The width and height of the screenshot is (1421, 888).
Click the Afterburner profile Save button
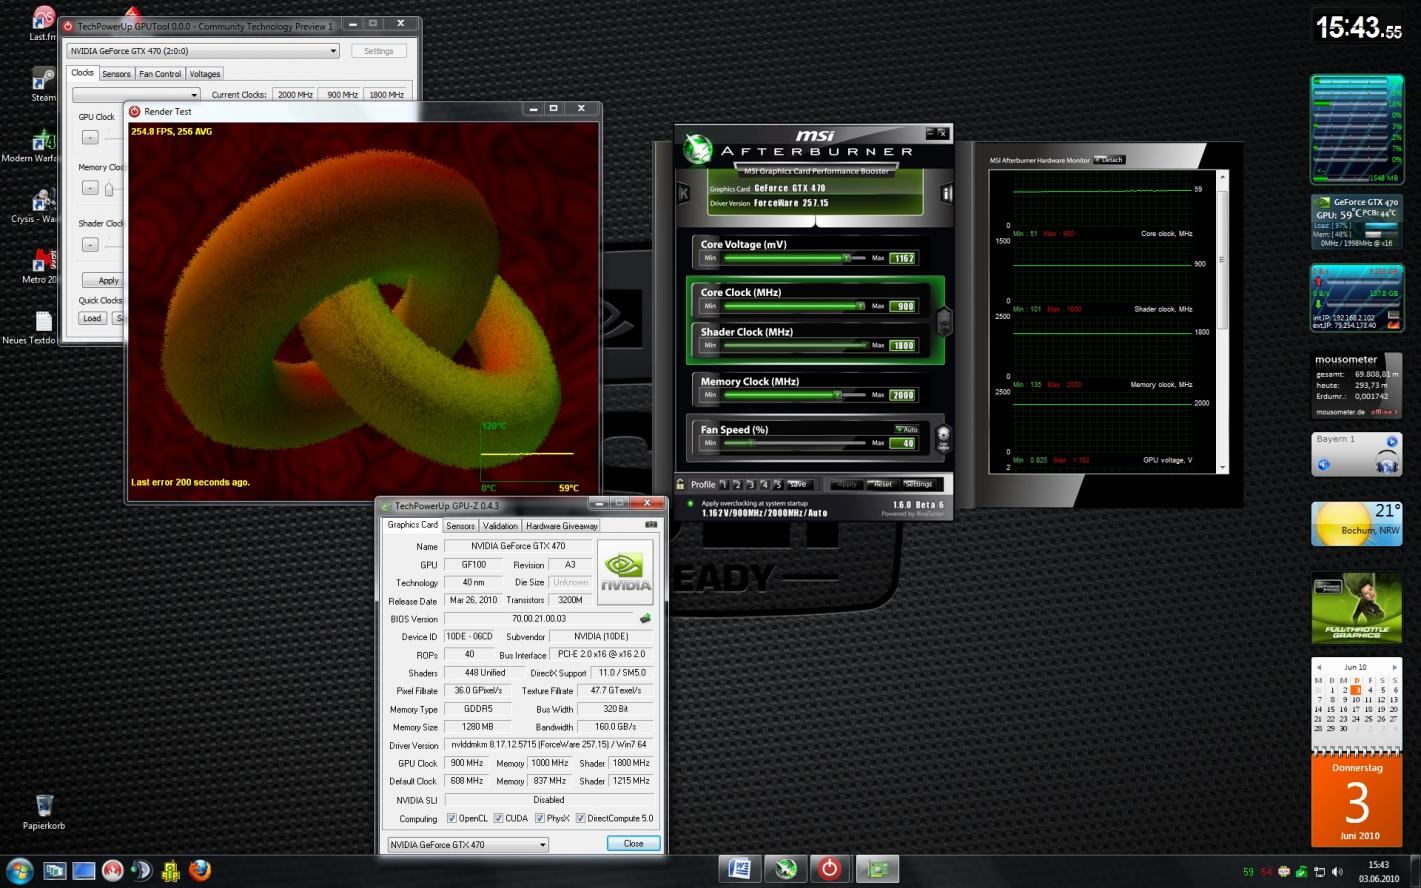coord(797,484)
